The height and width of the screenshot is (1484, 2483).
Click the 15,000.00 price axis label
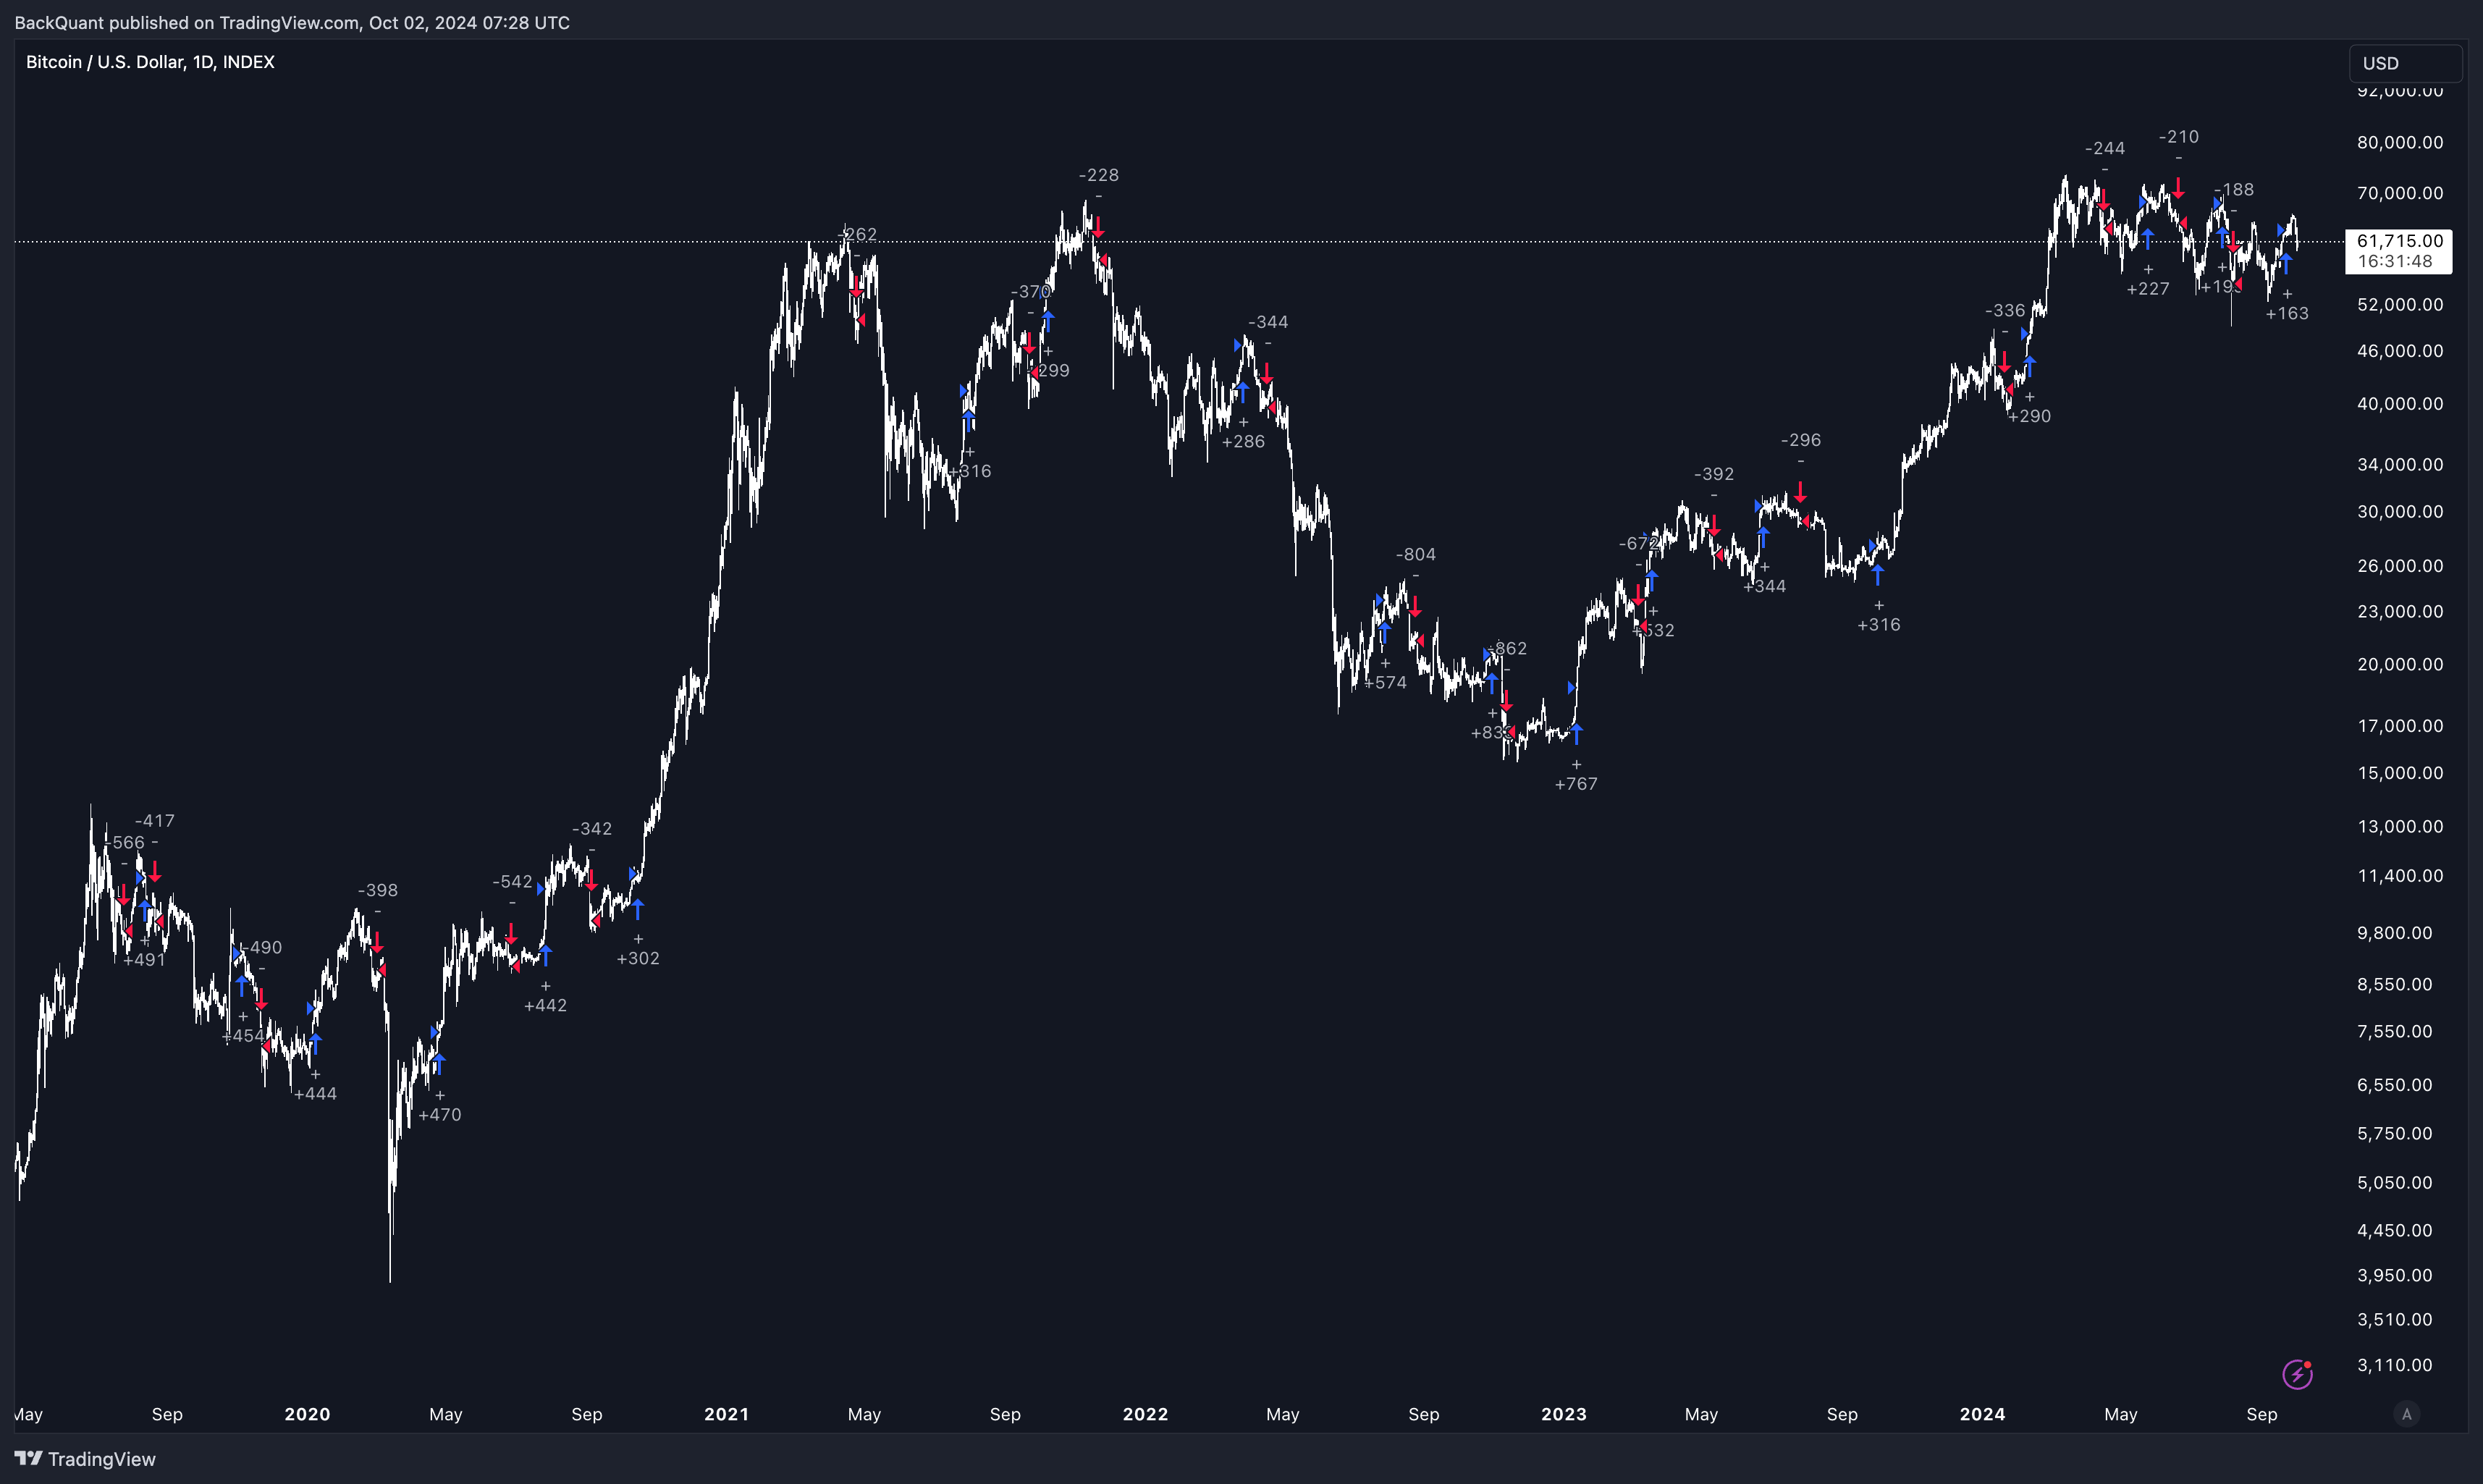(x=2399, y=773)
